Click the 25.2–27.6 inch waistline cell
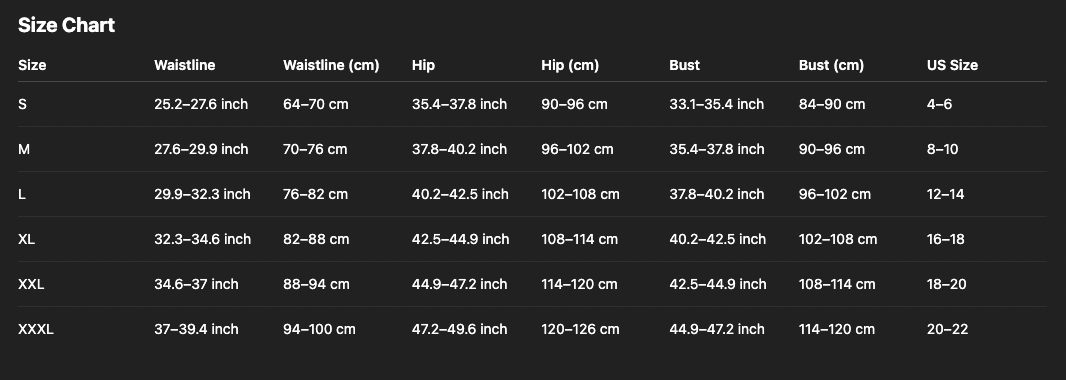1066x380 pixels. (x=201, y=104)
